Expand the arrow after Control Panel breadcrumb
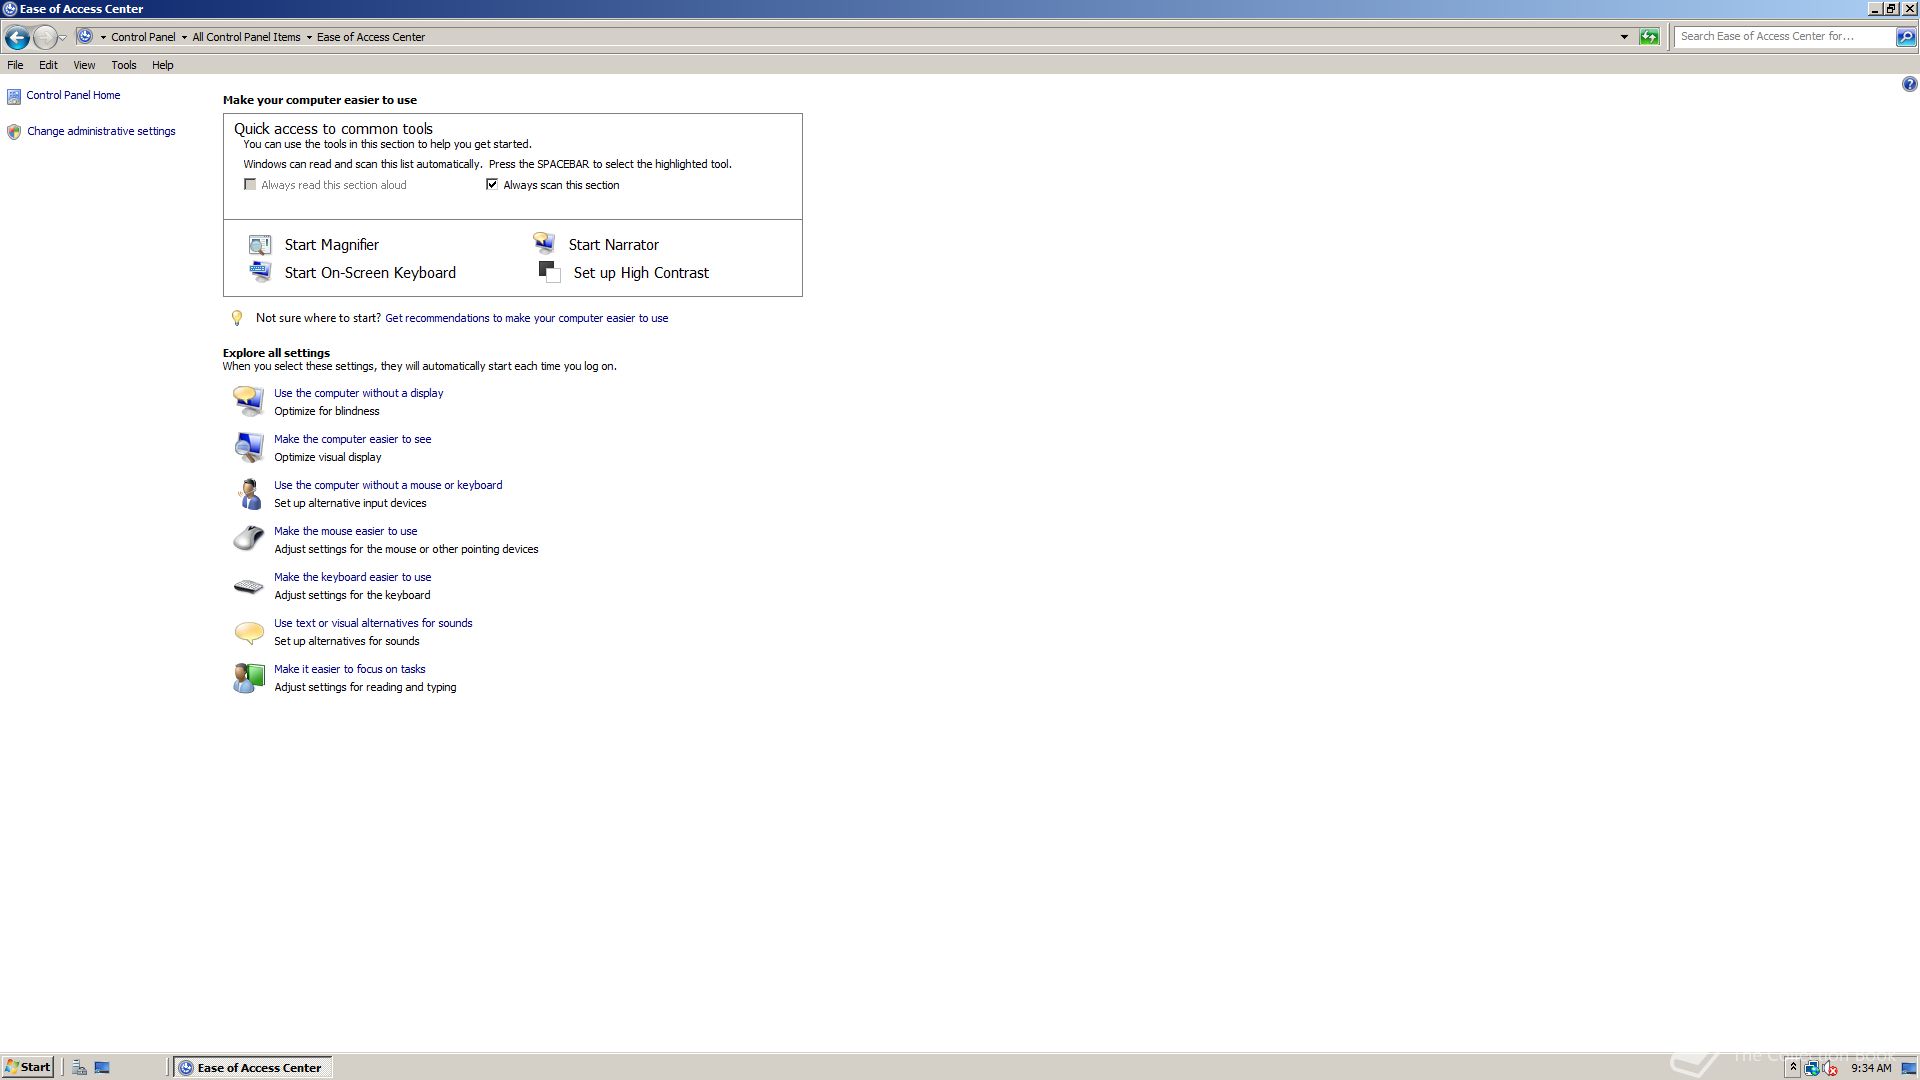The image size is (1920, 1080). [x=184, y=37]
